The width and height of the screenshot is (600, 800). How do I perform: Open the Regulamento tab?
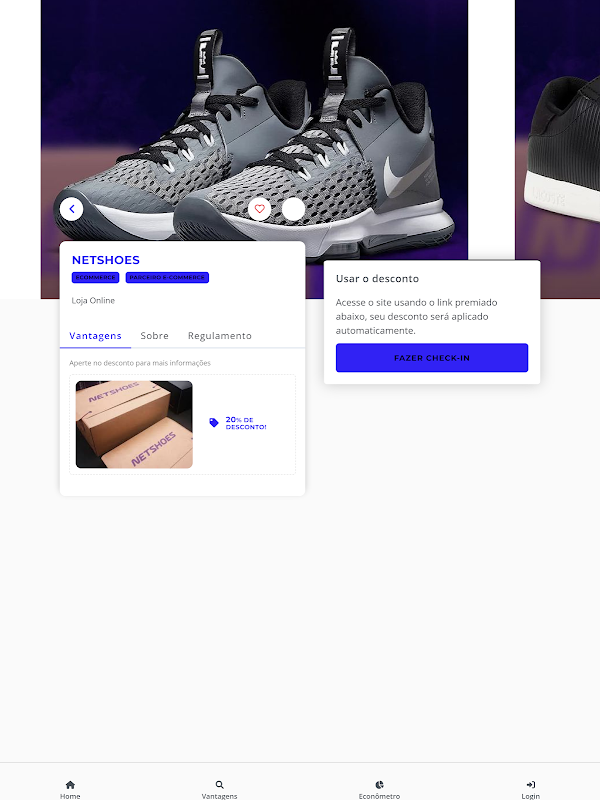[x=220, y=336]
